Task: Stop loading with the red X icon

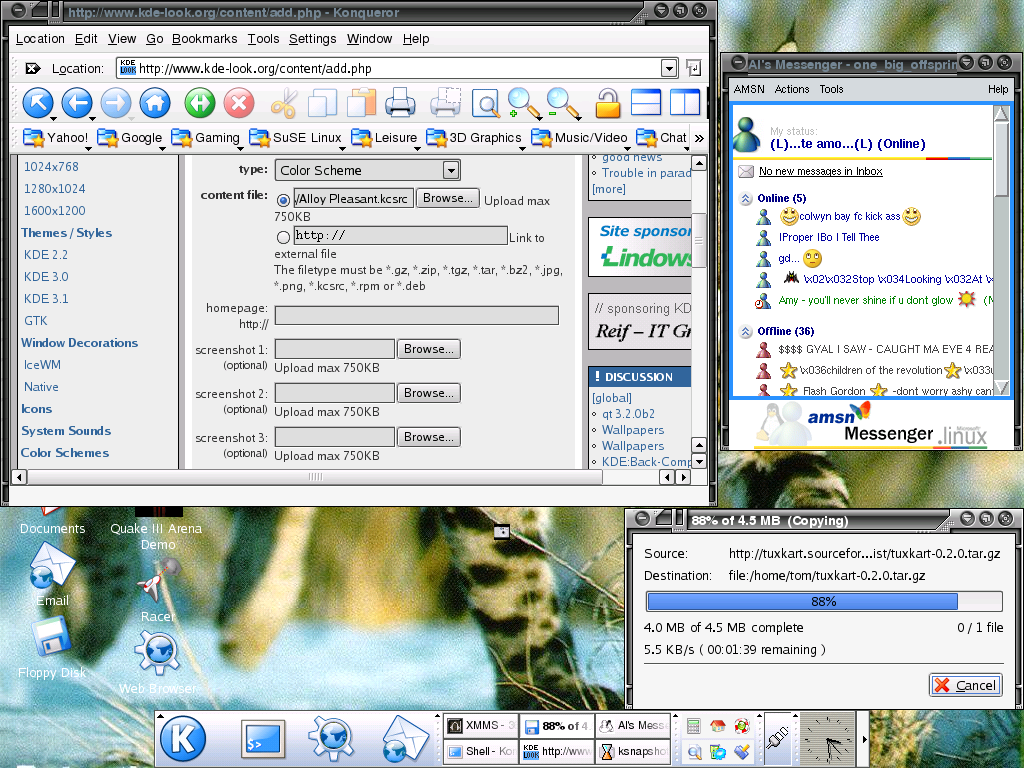Action: [239, 103]
